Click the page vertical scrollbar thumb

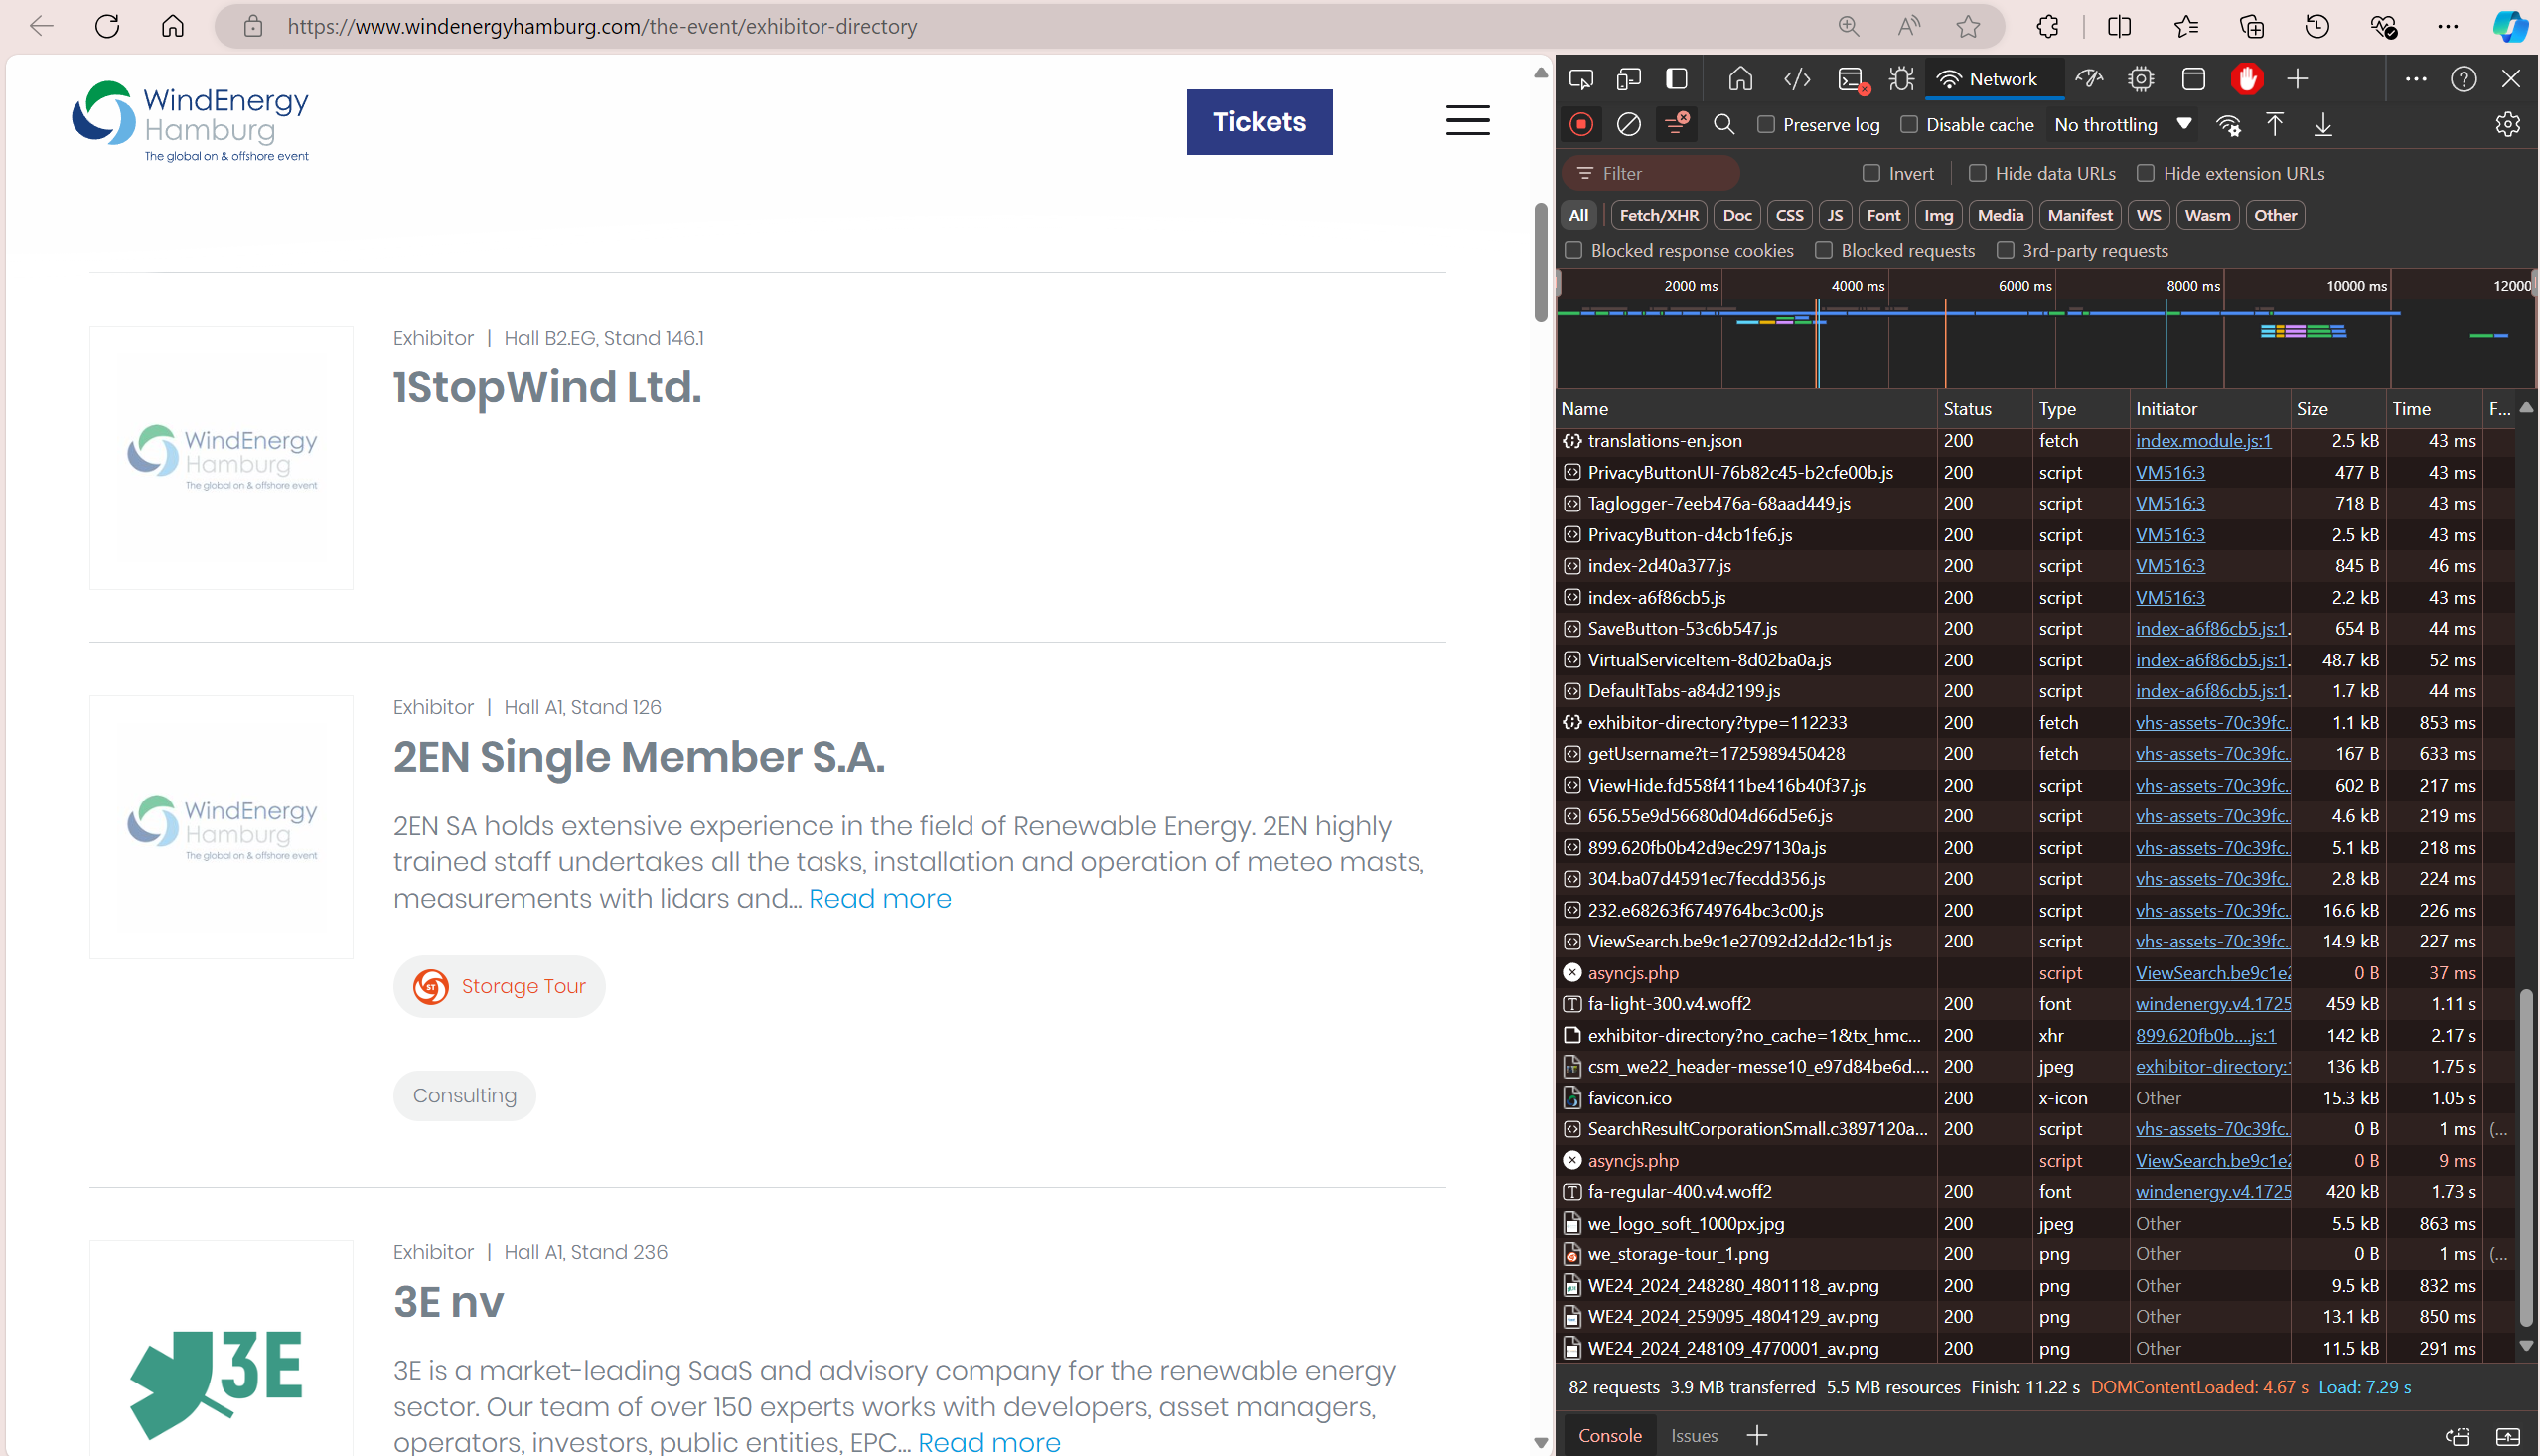(x=1541, y=262)
